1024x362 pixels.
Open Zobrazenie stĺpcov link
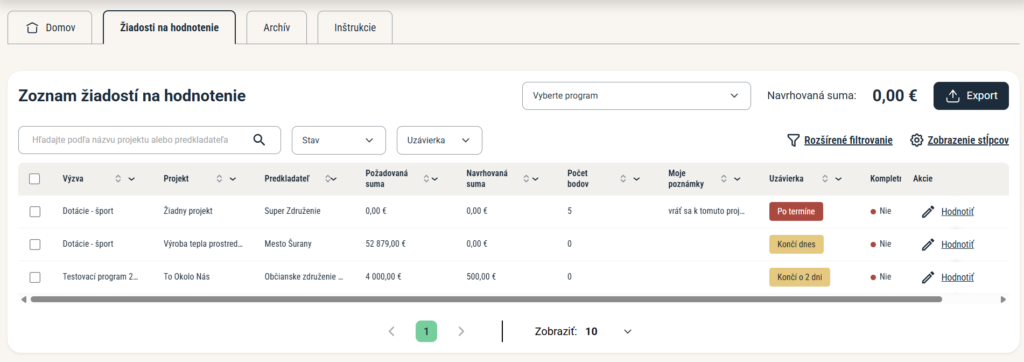[959, 140]
